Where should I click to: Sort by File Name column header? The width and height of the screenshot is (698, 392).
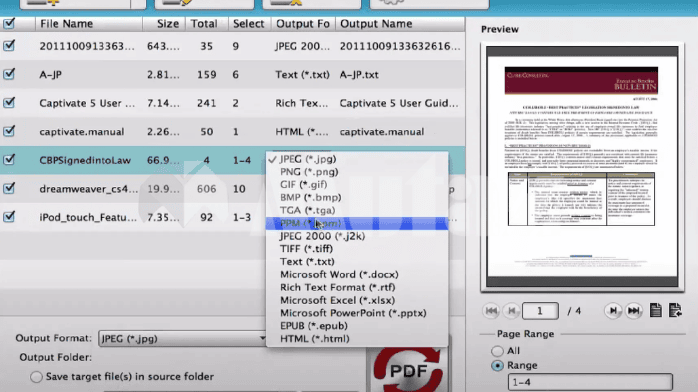tap(89, 24)
